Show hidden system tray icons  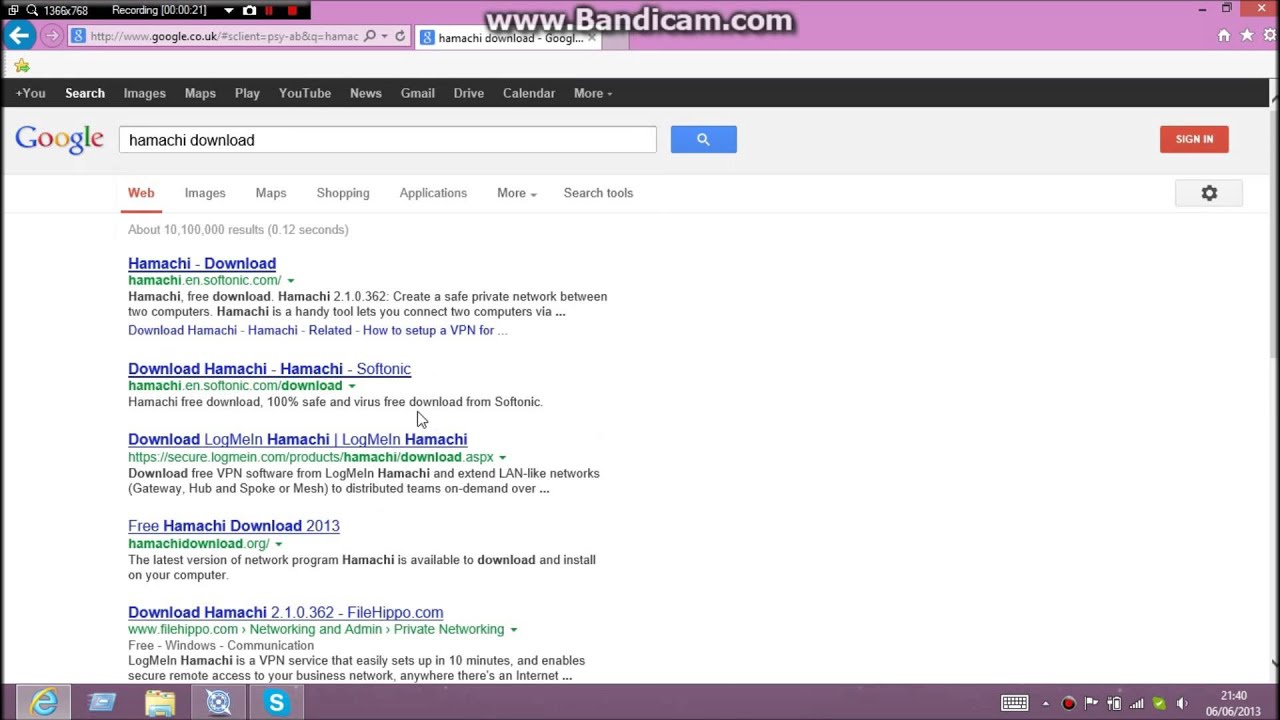[1045, 703]
